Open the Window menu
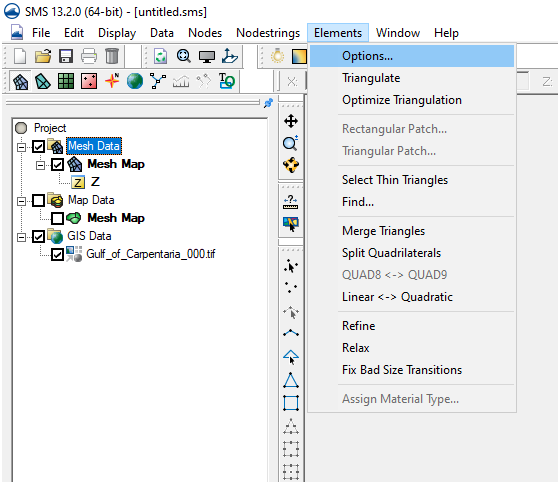 coord(398,33)
